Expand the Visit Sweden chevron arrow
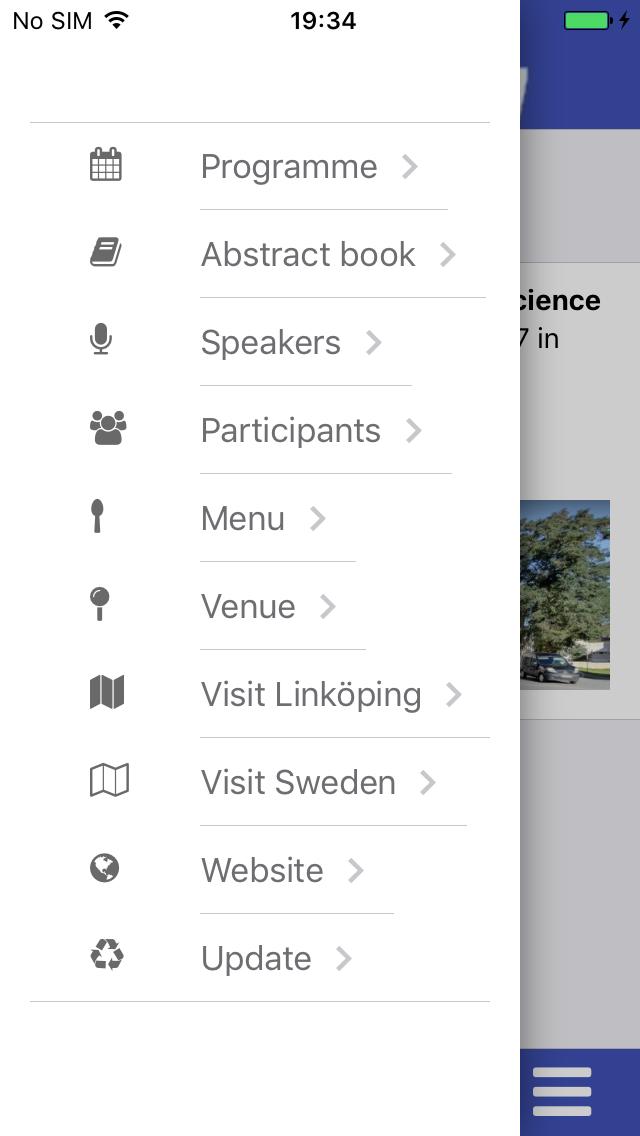Image resolution: width=640 pixels, height=1136 pixels. click(428, 783)
